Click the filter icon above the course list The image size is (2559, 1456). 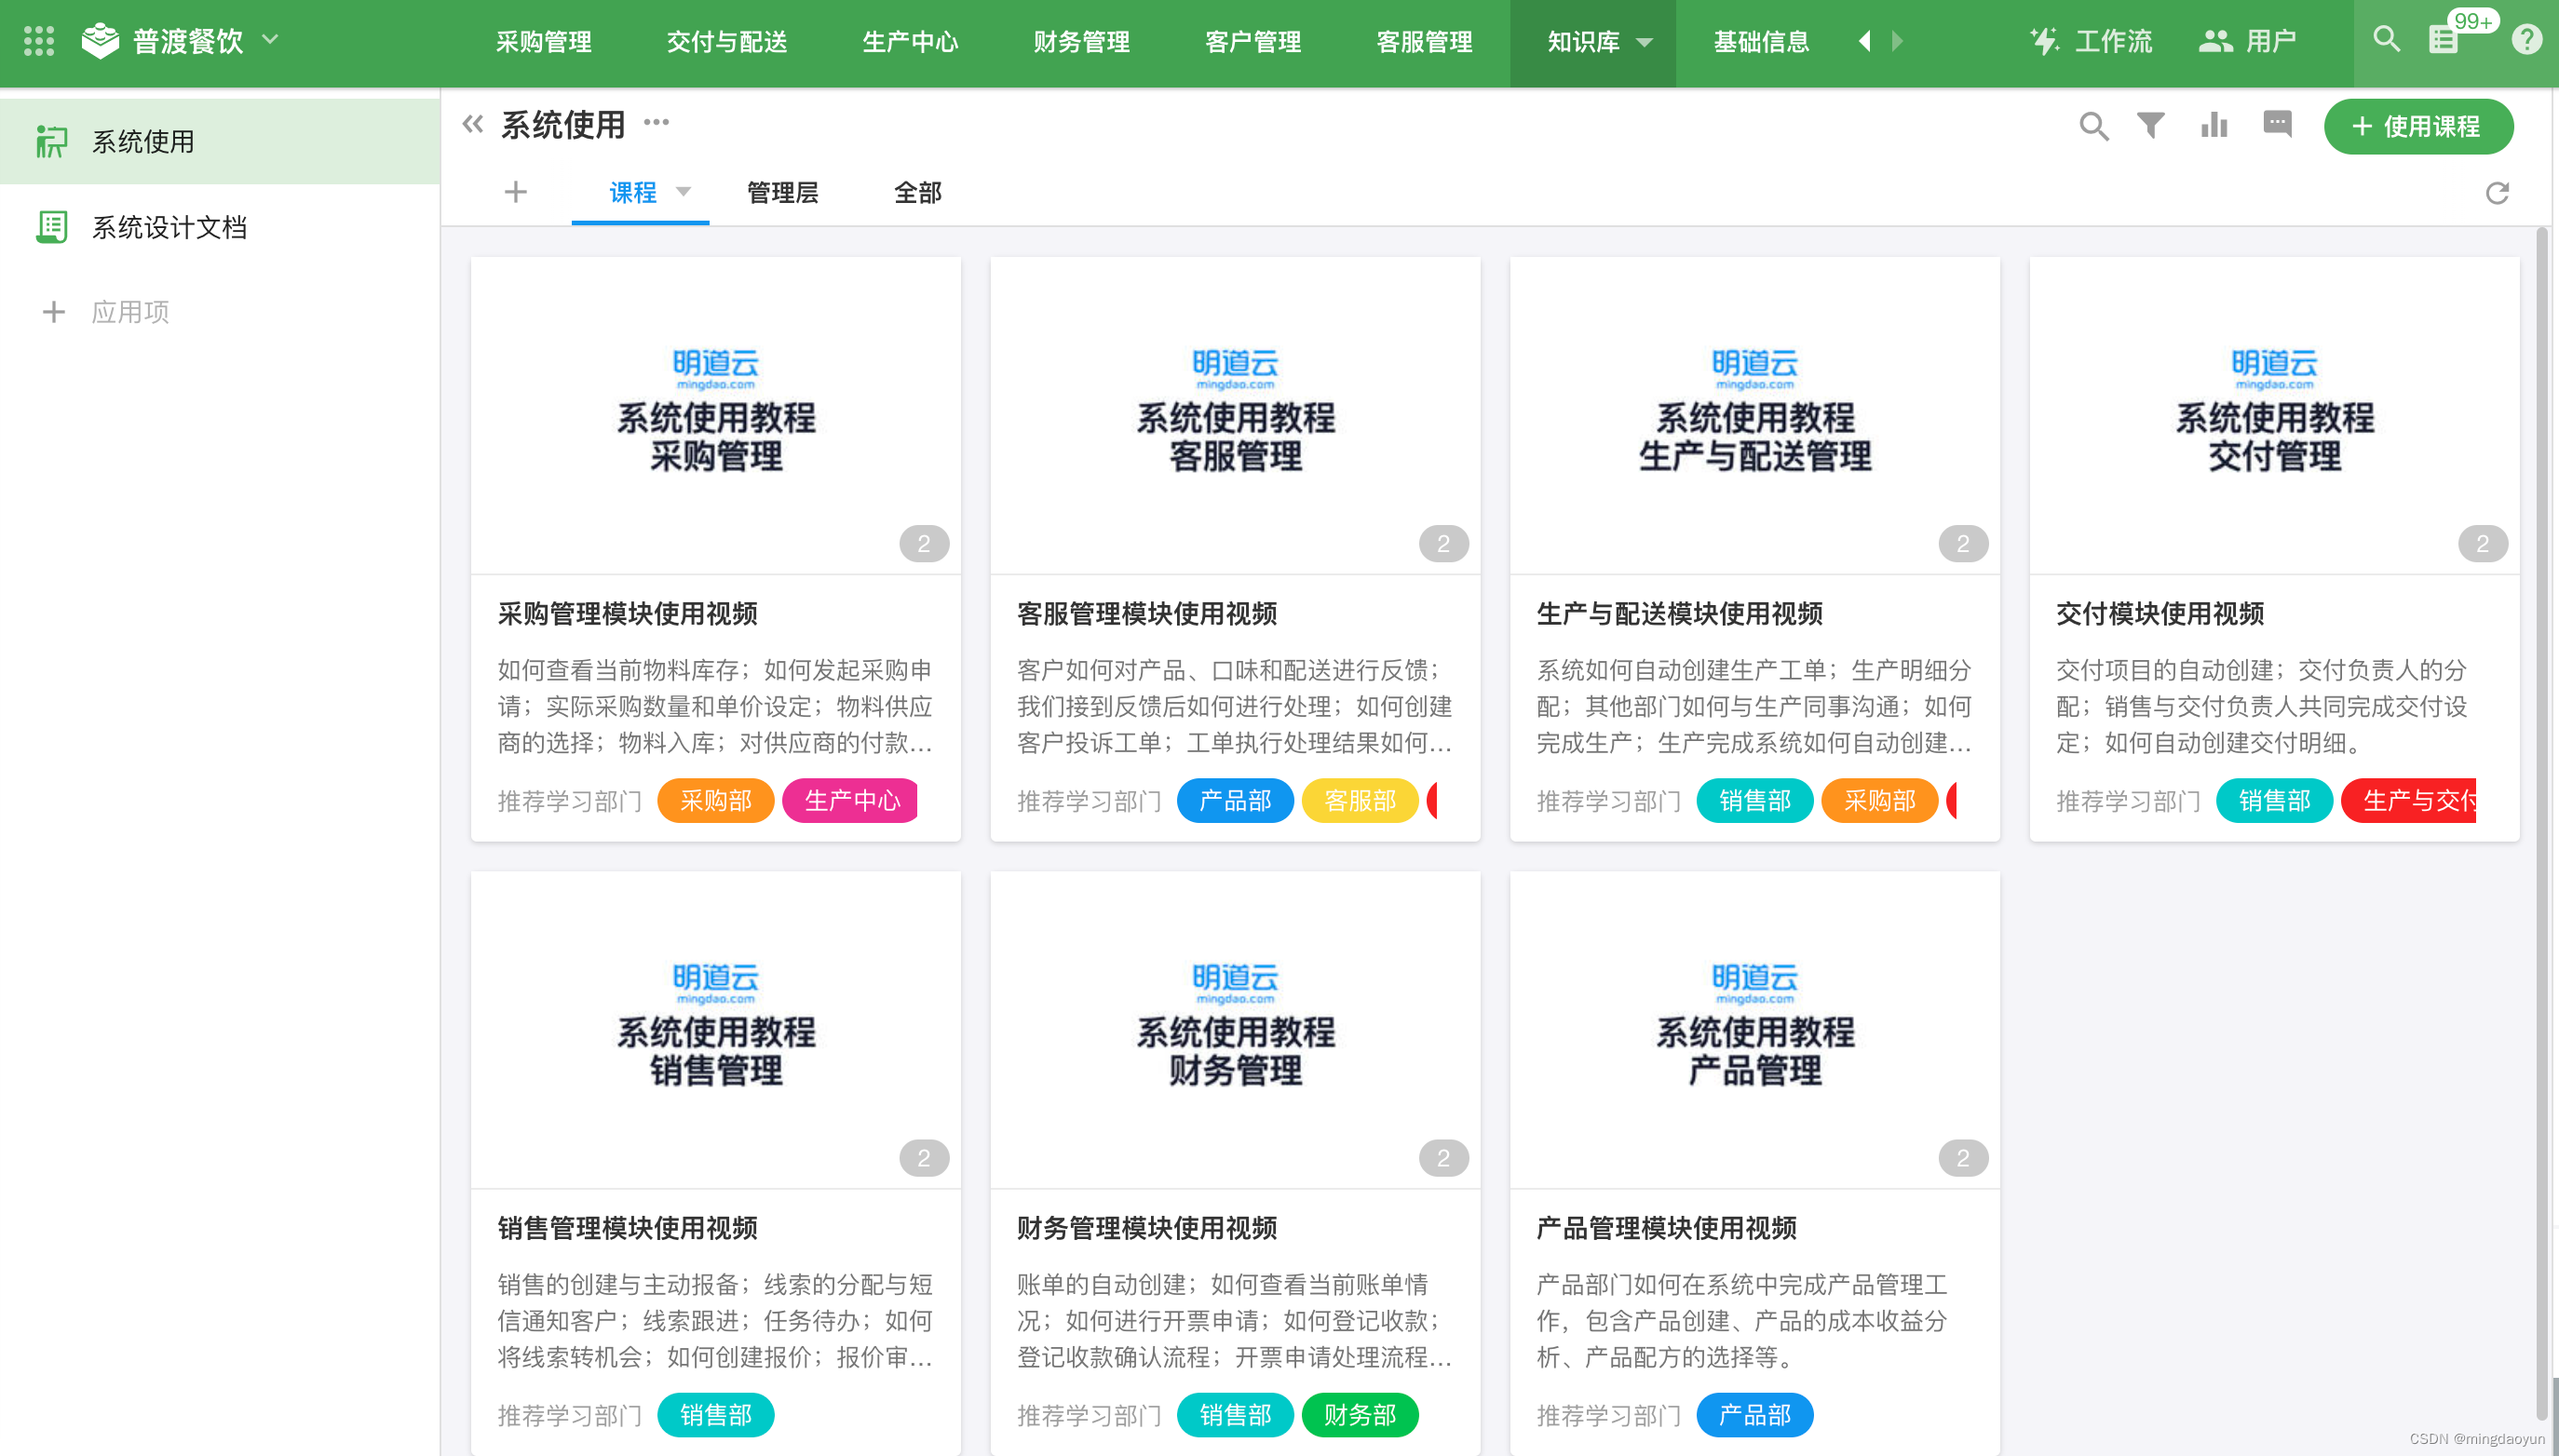click(2151, 126)
